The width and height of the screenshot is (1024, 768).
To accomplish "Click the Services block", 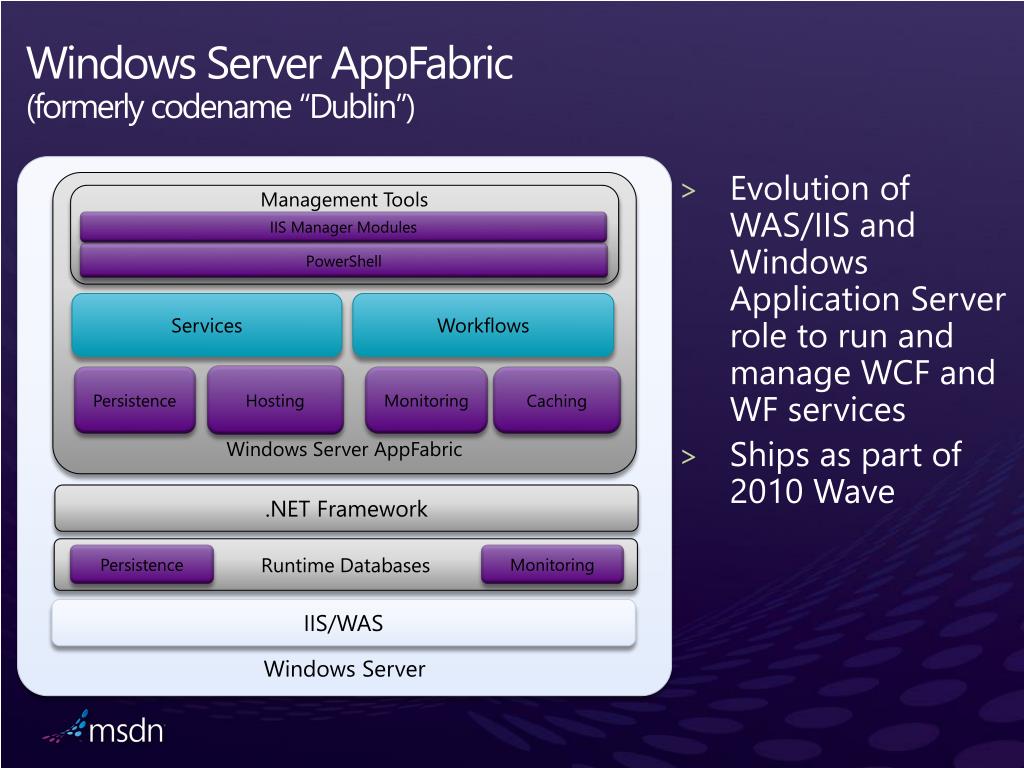I will [206, 325].
